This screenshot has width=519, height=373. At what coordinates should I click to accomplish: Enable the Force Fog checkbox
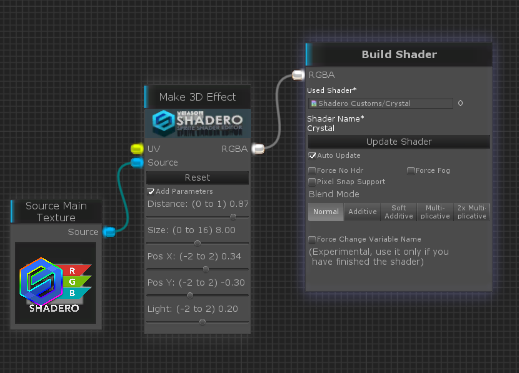pos(411,171)
